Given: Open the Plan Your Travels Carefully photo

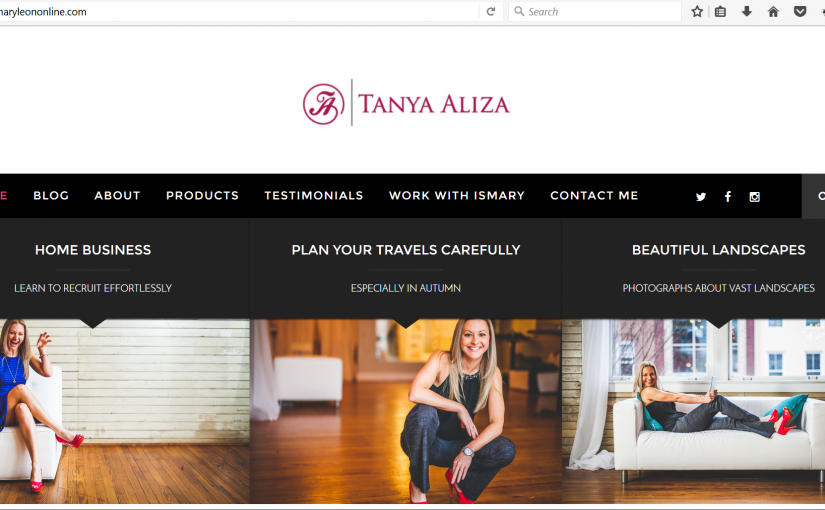Looking at the screenshot, I should tap(406, 411).
